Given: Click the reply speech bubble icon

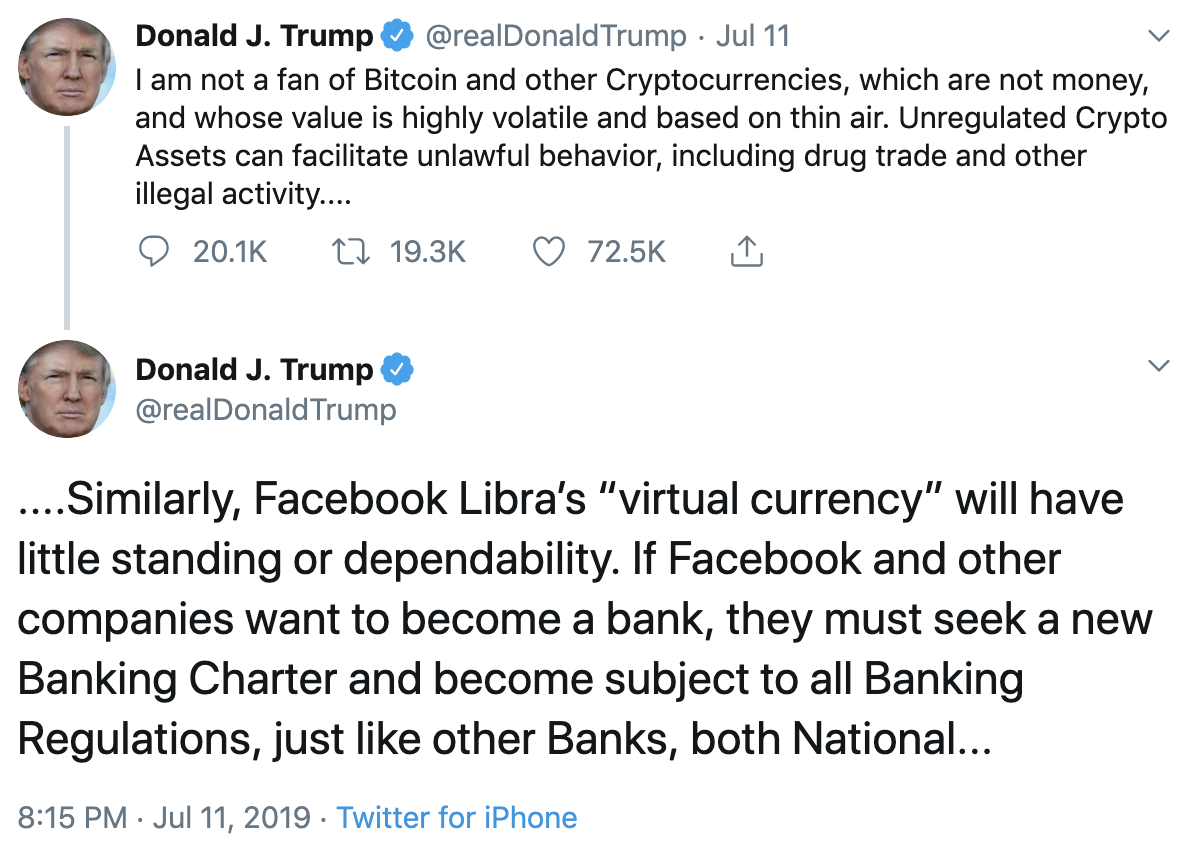Looking at the screenshot, I should 152,252.
